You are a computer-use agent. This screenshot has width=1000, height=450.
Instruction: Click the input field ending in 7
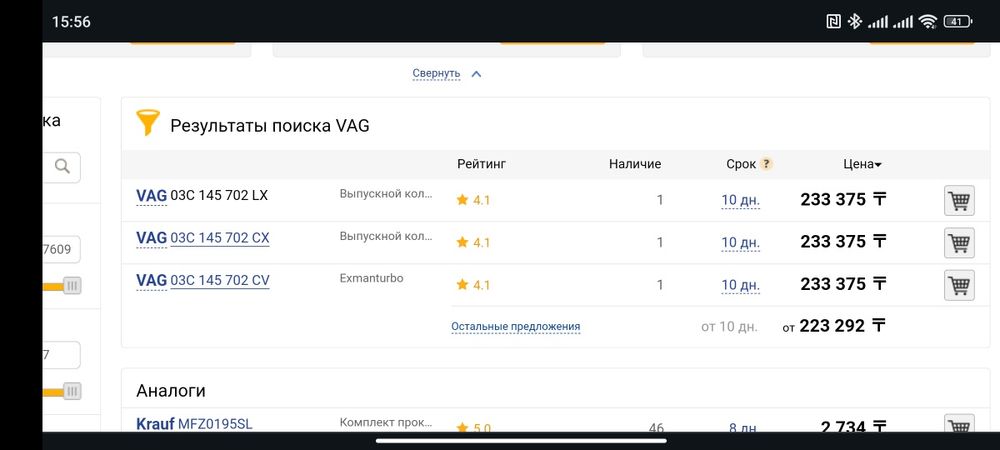pyautogui.click(x=61, y=355)
